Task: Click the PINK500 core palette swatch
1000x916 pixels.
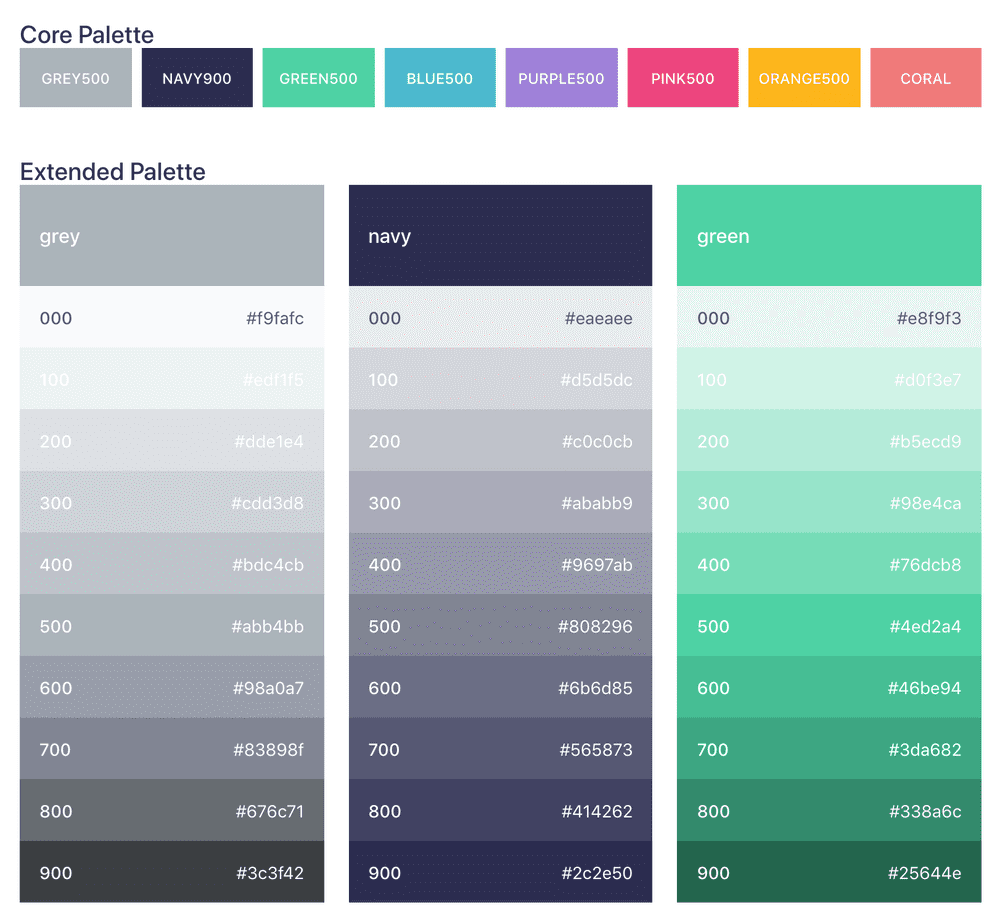Action: point(683,78)
